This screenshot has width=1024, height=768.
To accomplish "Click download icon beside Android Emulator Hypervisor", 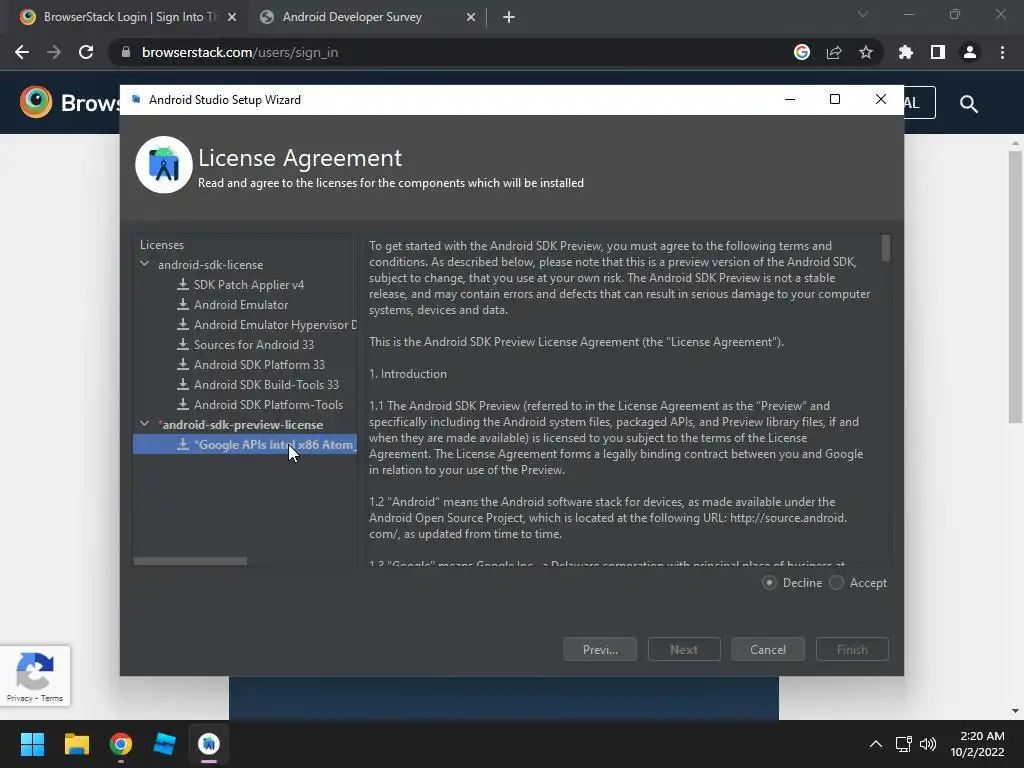I will click(x=183, y=325).
